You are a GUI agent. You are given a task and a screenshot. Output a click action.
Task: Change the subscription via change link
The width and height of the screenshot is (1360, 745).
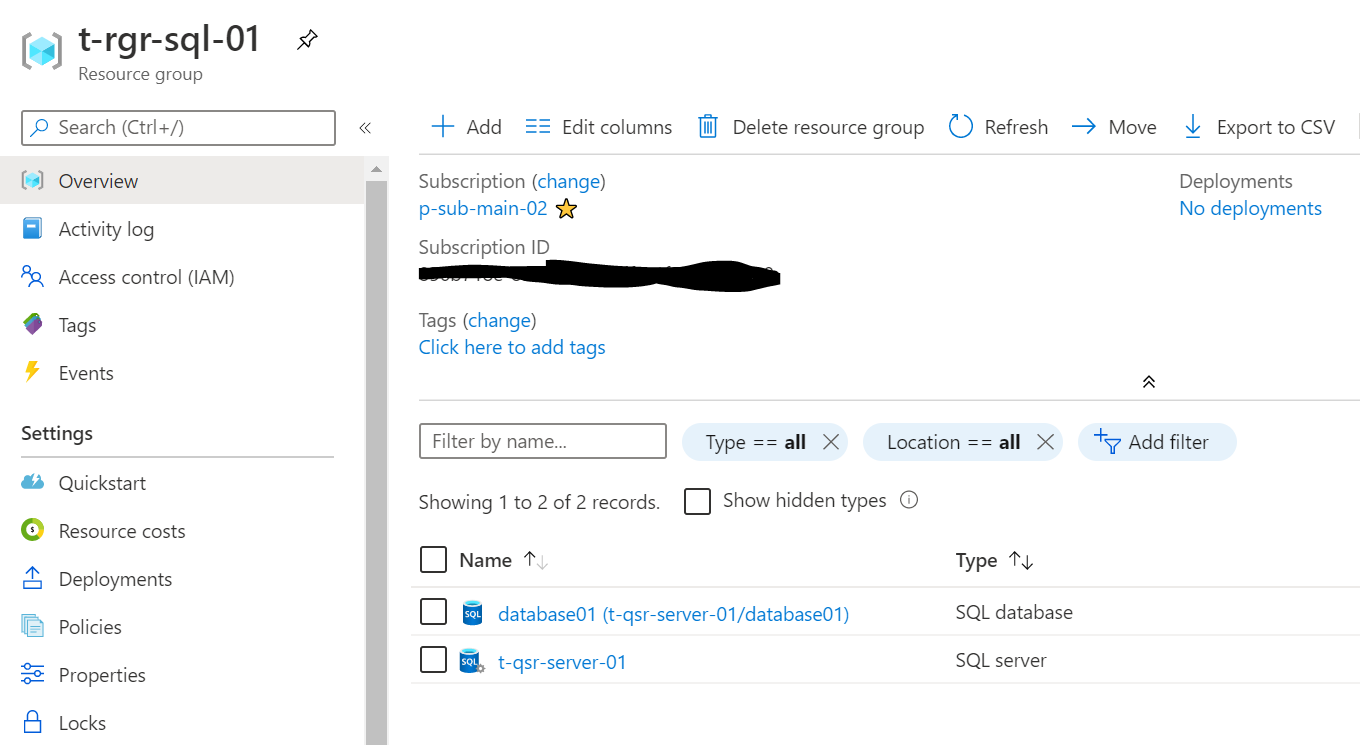(571, 181)
